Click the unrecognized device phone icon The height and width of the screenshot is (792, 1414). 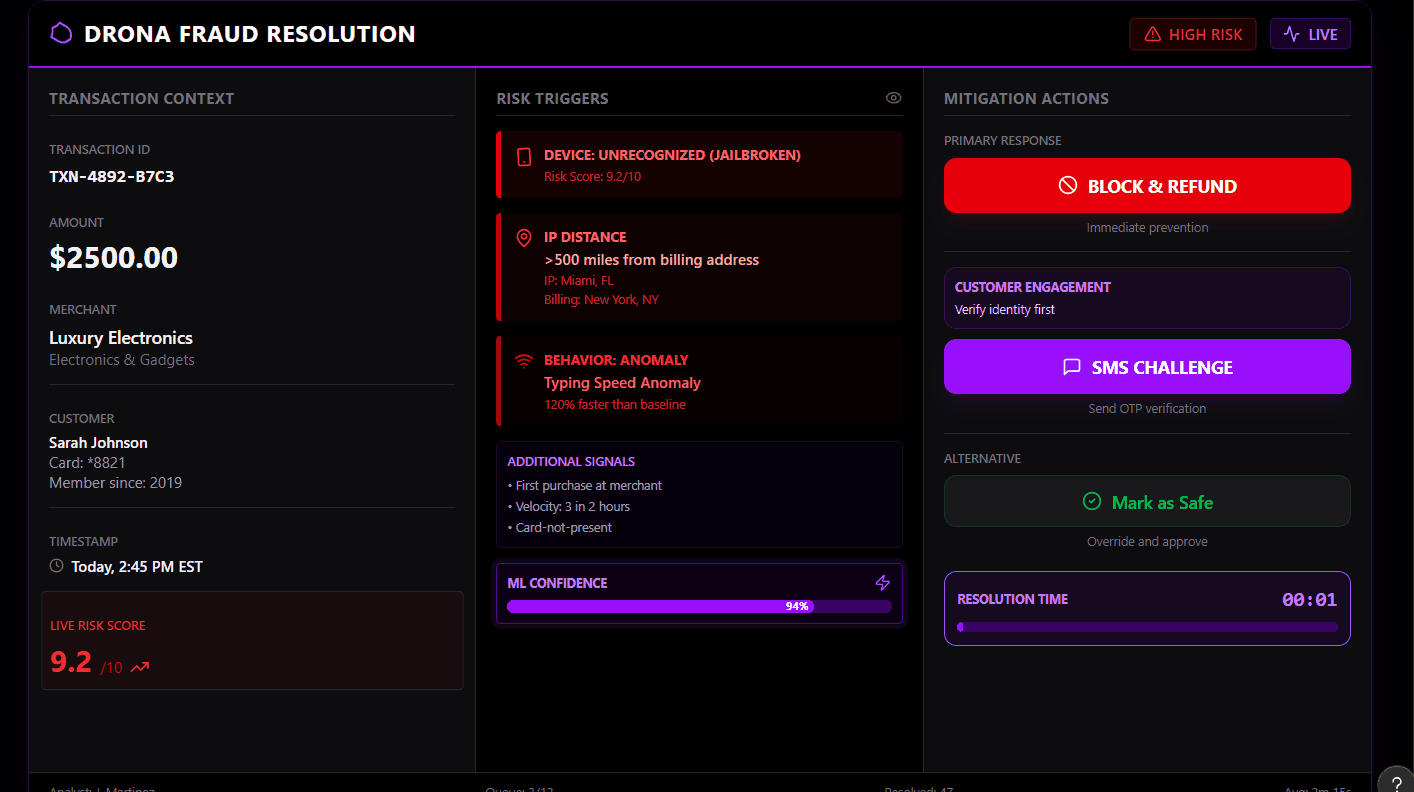click(x=523, y=157)
